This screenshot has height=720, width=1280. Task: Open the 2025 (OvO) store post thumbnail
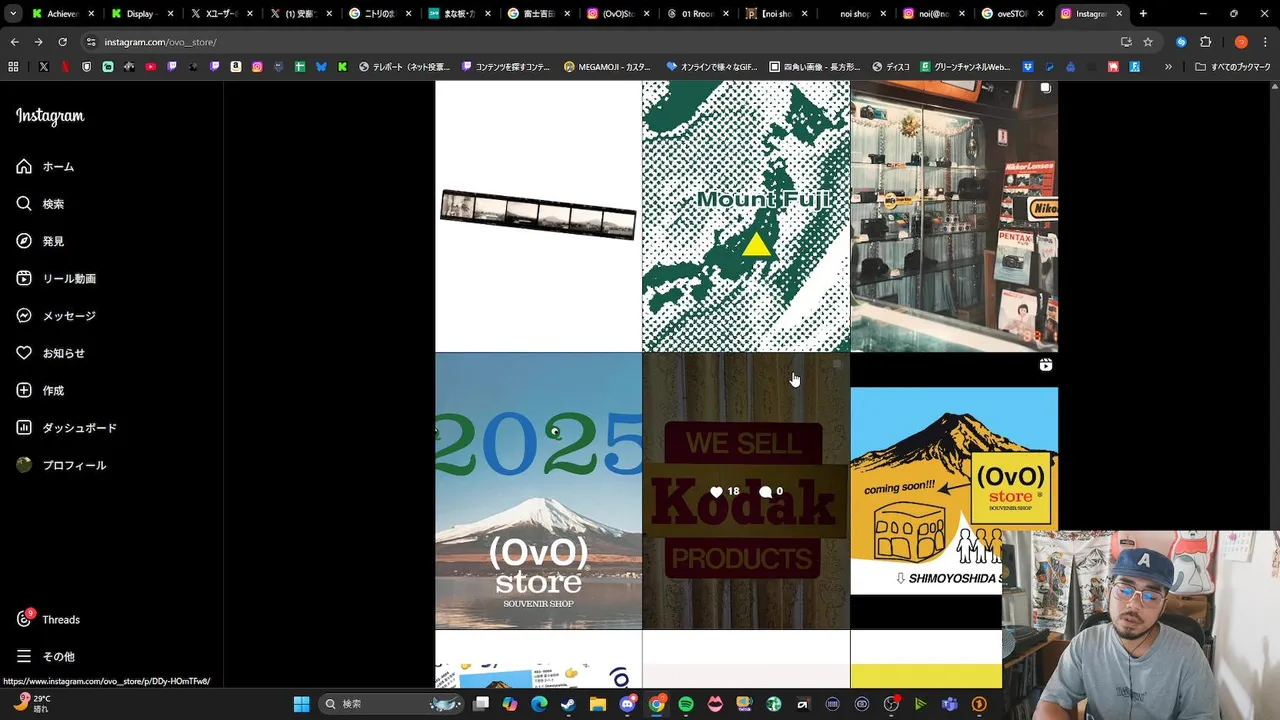click(538, 491)
